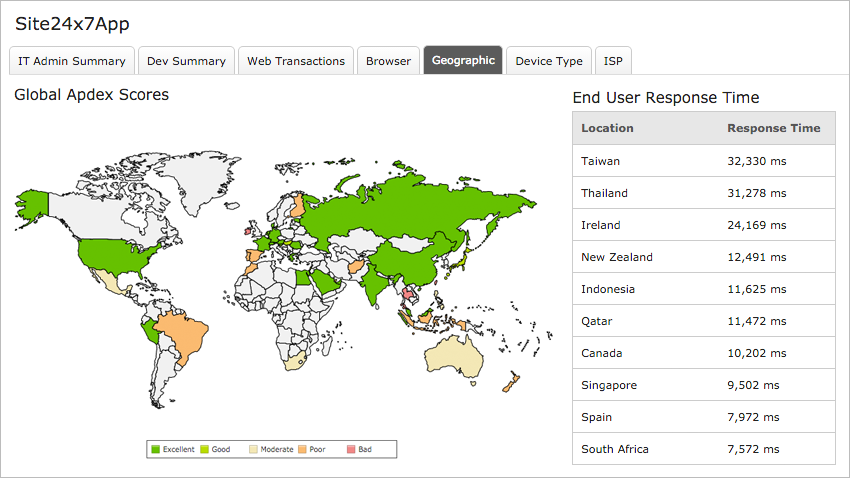
Task: Open the Browser tab
Action: click(388, 61)
